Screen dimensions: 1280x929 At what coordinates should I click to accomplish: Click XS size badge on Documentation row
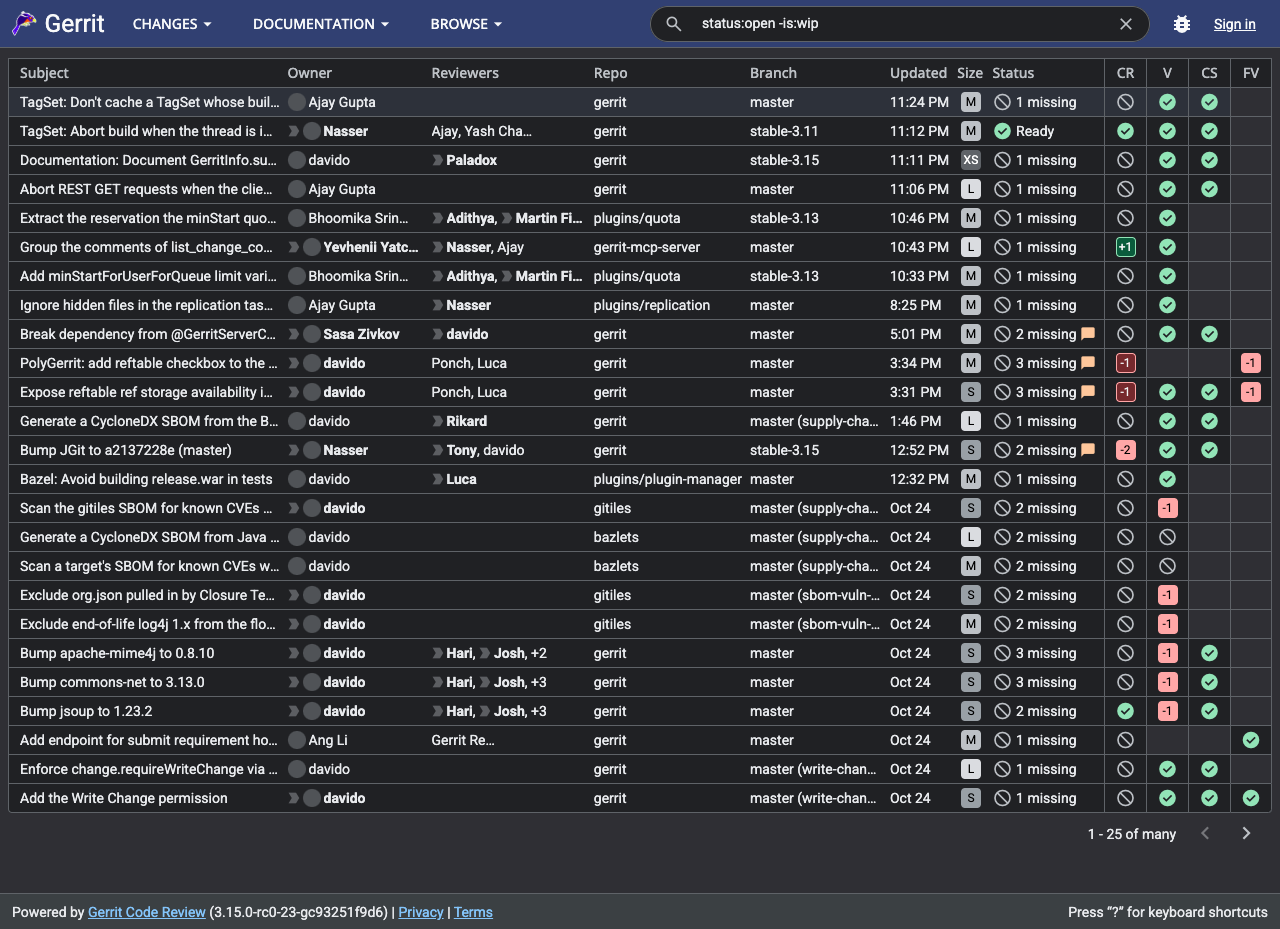tap(970, 160)
